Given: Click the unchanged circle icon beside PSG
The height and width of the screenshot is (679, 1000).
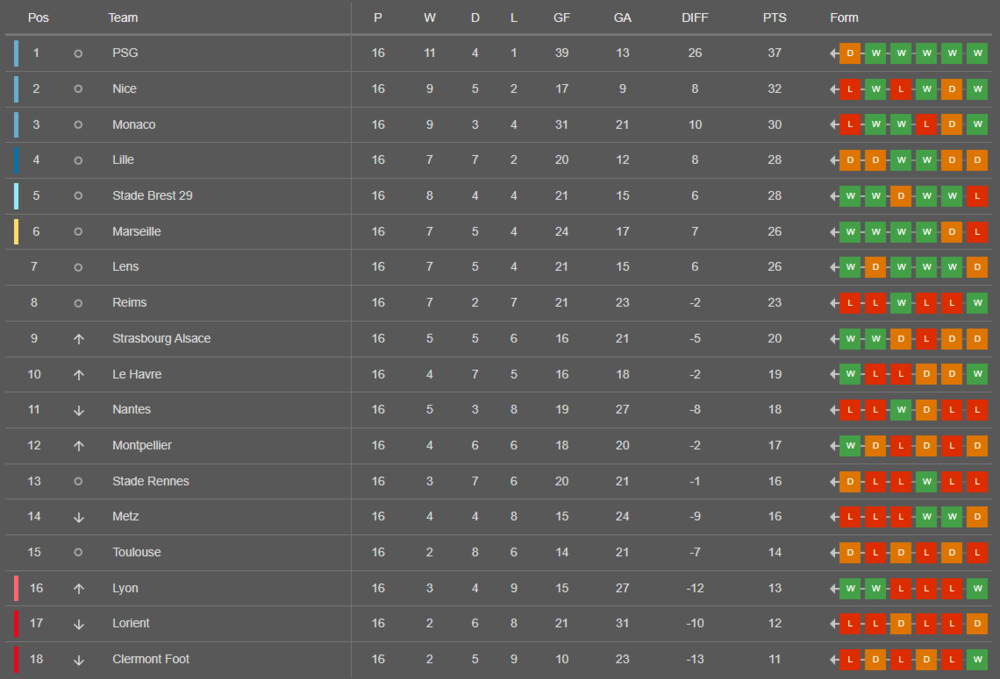Looking at the screenshot, I should tap(78, 53).
